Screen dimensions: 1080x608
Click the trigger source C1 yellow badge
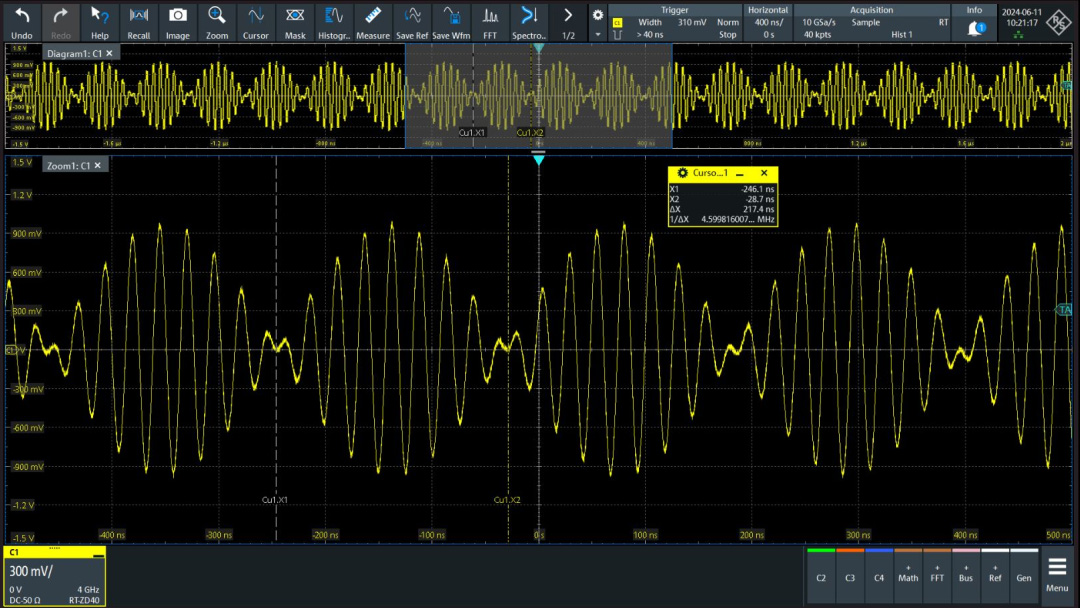pos(617,23)
